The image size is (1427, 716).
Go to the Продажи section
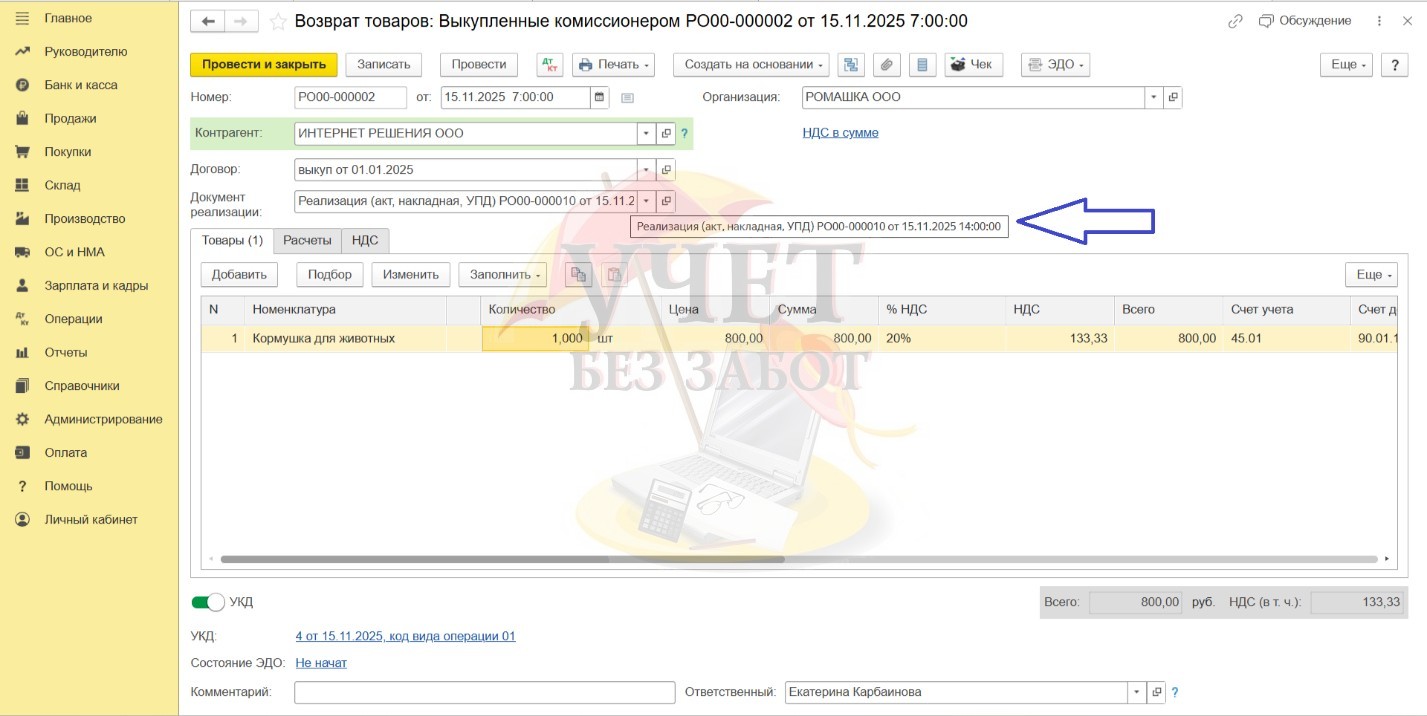(x=70, y=118)
